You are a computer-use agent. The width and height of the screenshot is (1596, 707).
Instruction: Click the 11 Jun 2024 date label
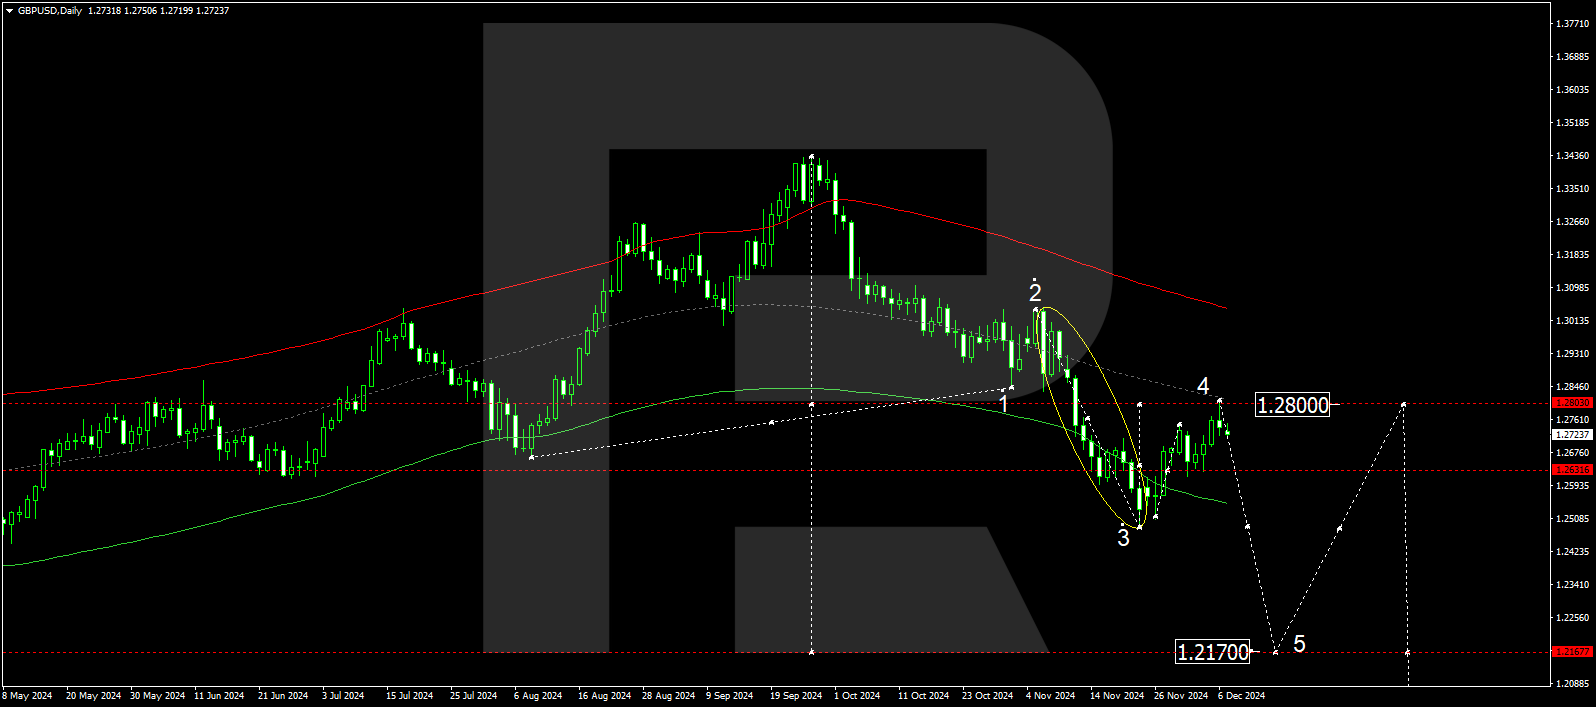(x=219, y=696)
